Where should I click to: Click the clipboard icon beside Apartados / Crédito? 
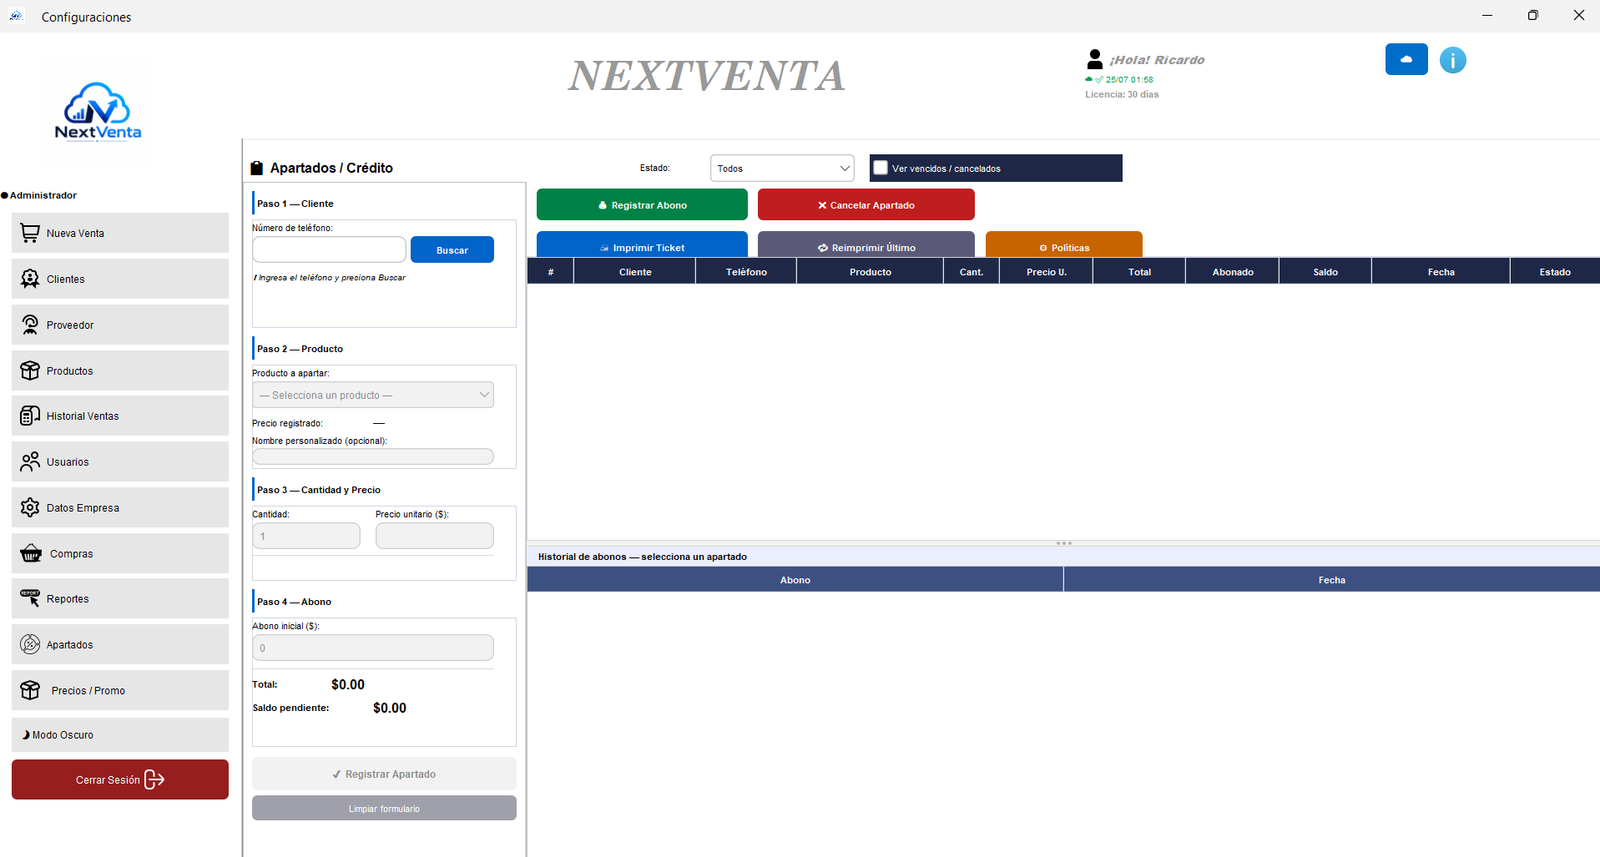pyautogui.click(x=257, y=168)
